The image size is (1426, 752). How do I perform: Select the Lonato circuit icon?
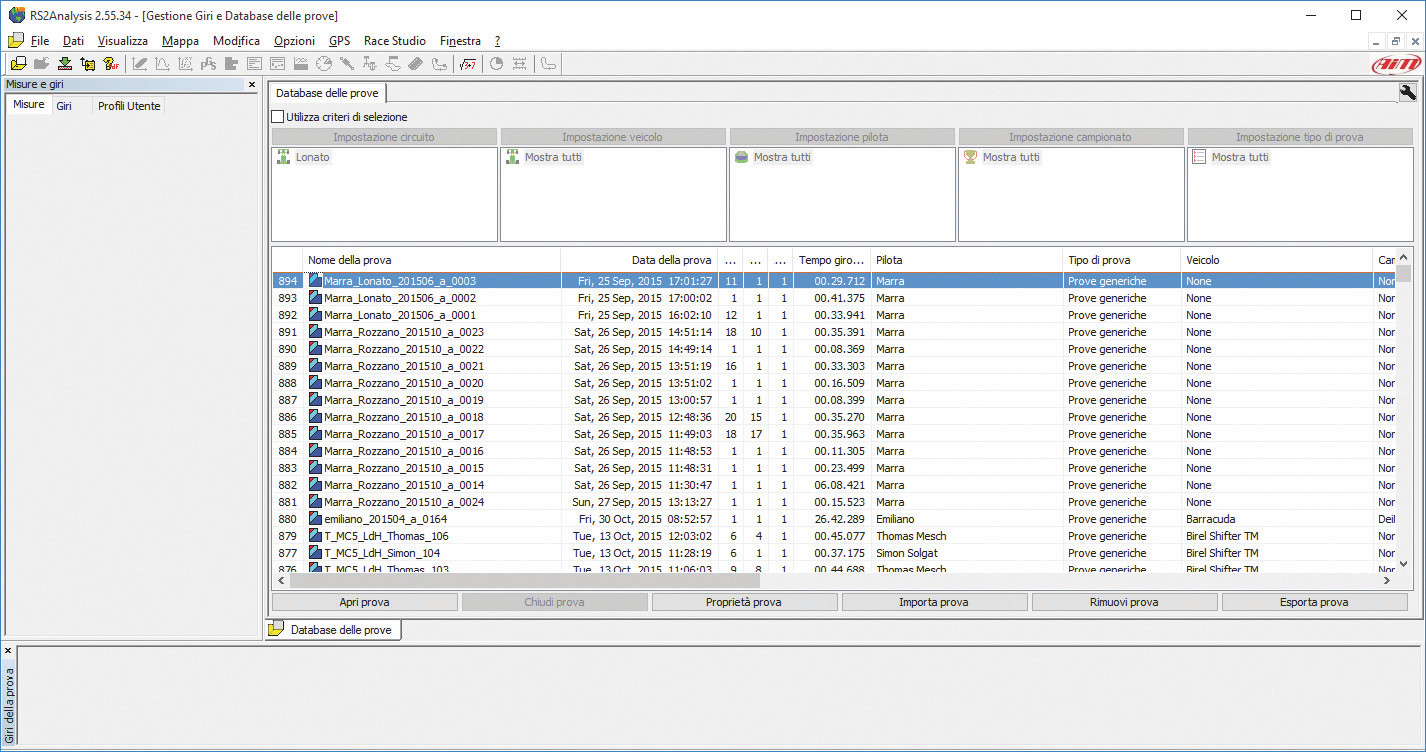284,157
